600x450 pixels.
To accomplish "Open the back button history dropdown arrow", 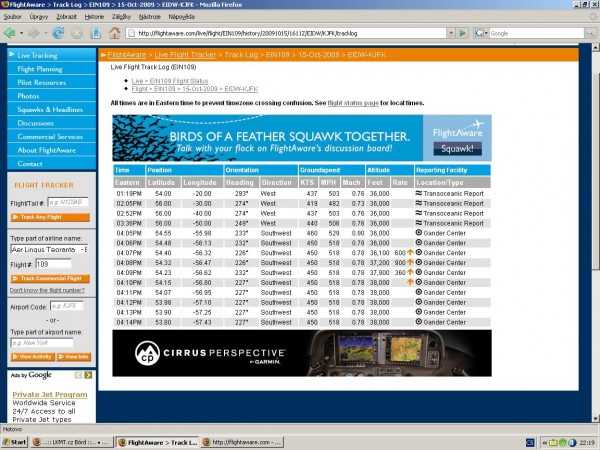I will 21,33.
